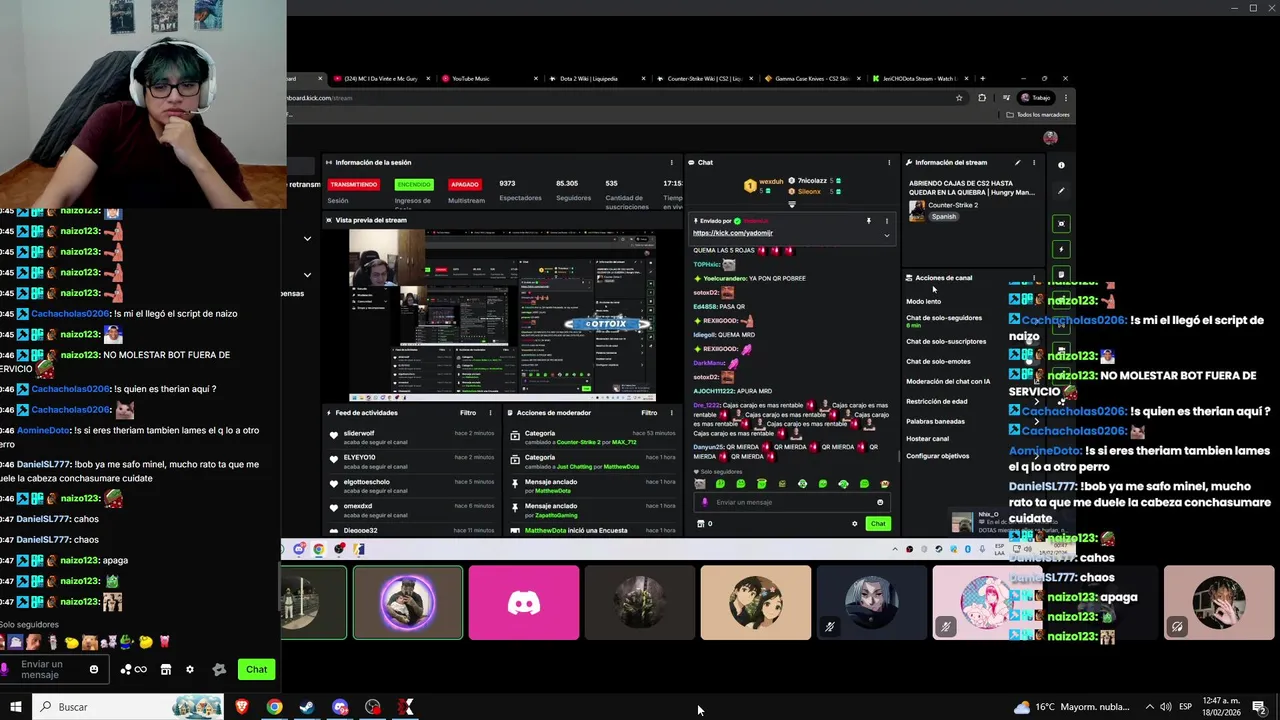Click the Trabajo browser profile button
Image resolution: width=1280 pixels, height=720 pixels.
pos(1036,98)
